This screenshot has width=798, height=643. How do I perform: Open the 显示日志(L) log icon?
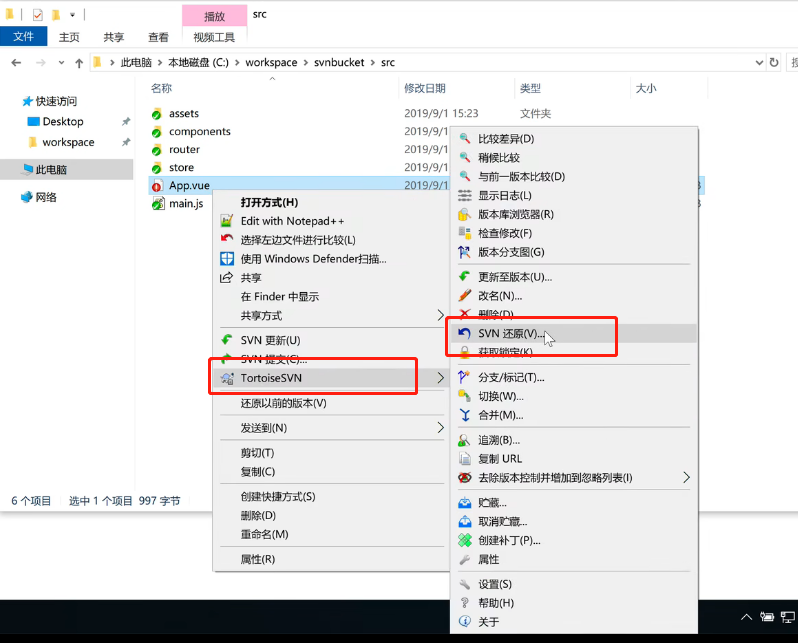[x=464, y=195]
